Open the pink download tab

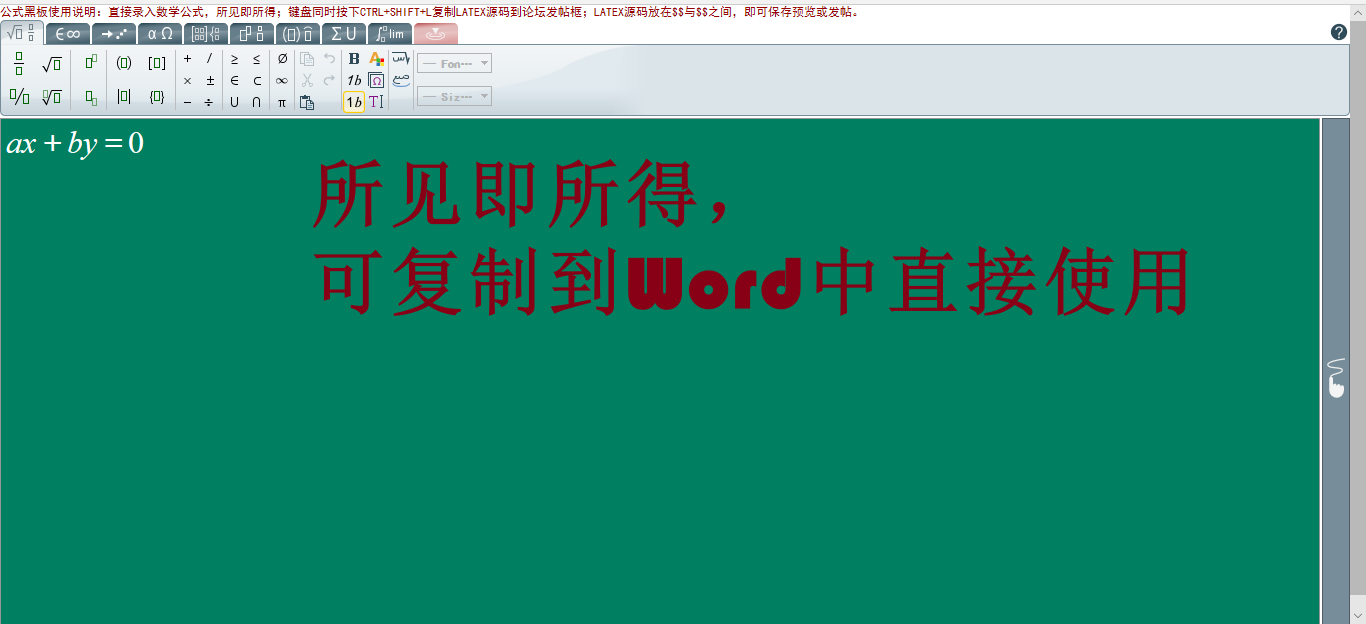(x=436, y=34)
